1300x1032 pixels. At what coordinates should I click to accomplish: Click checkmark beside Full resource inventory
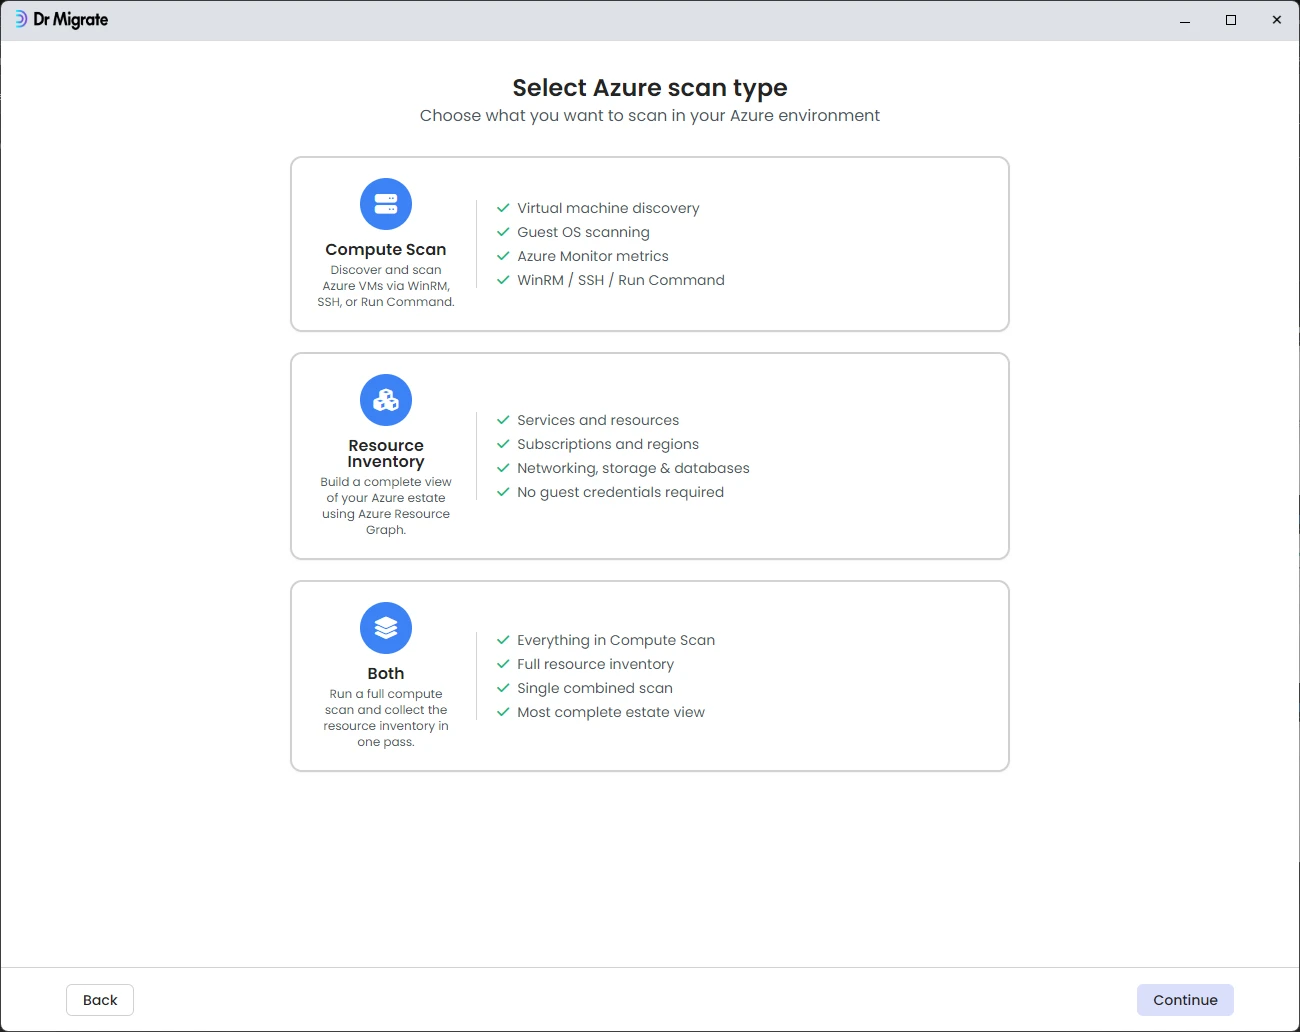click(x=503, y=664)
